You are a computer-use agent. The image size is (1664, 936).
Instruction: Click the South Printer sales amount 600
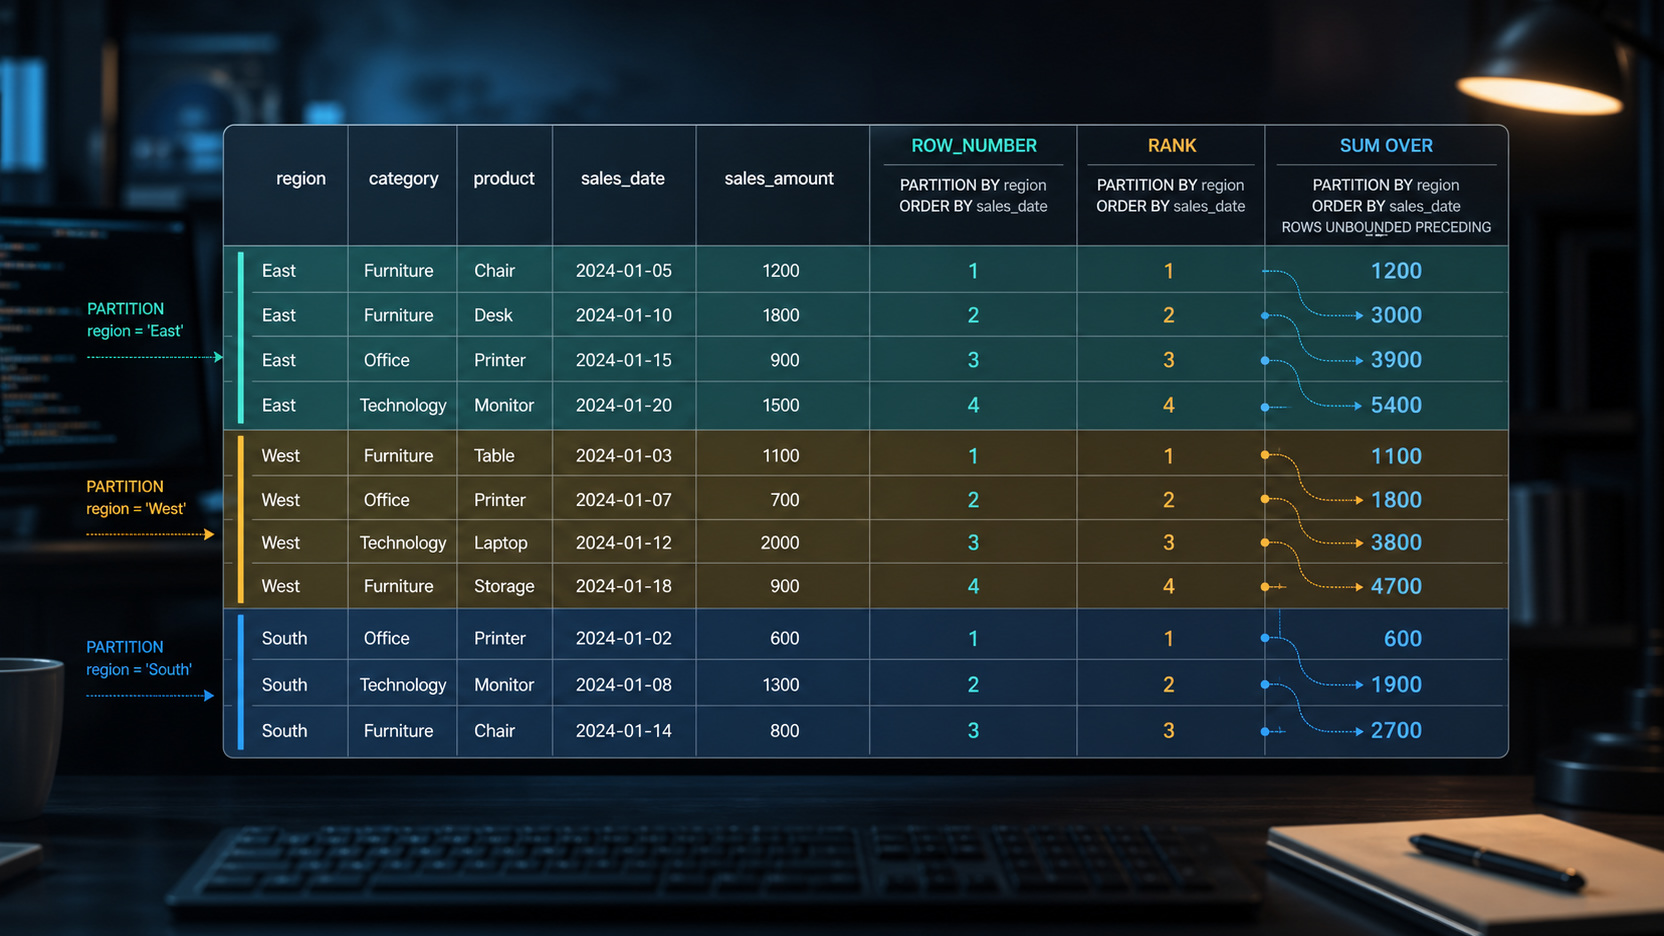click(x=785, y=638)
